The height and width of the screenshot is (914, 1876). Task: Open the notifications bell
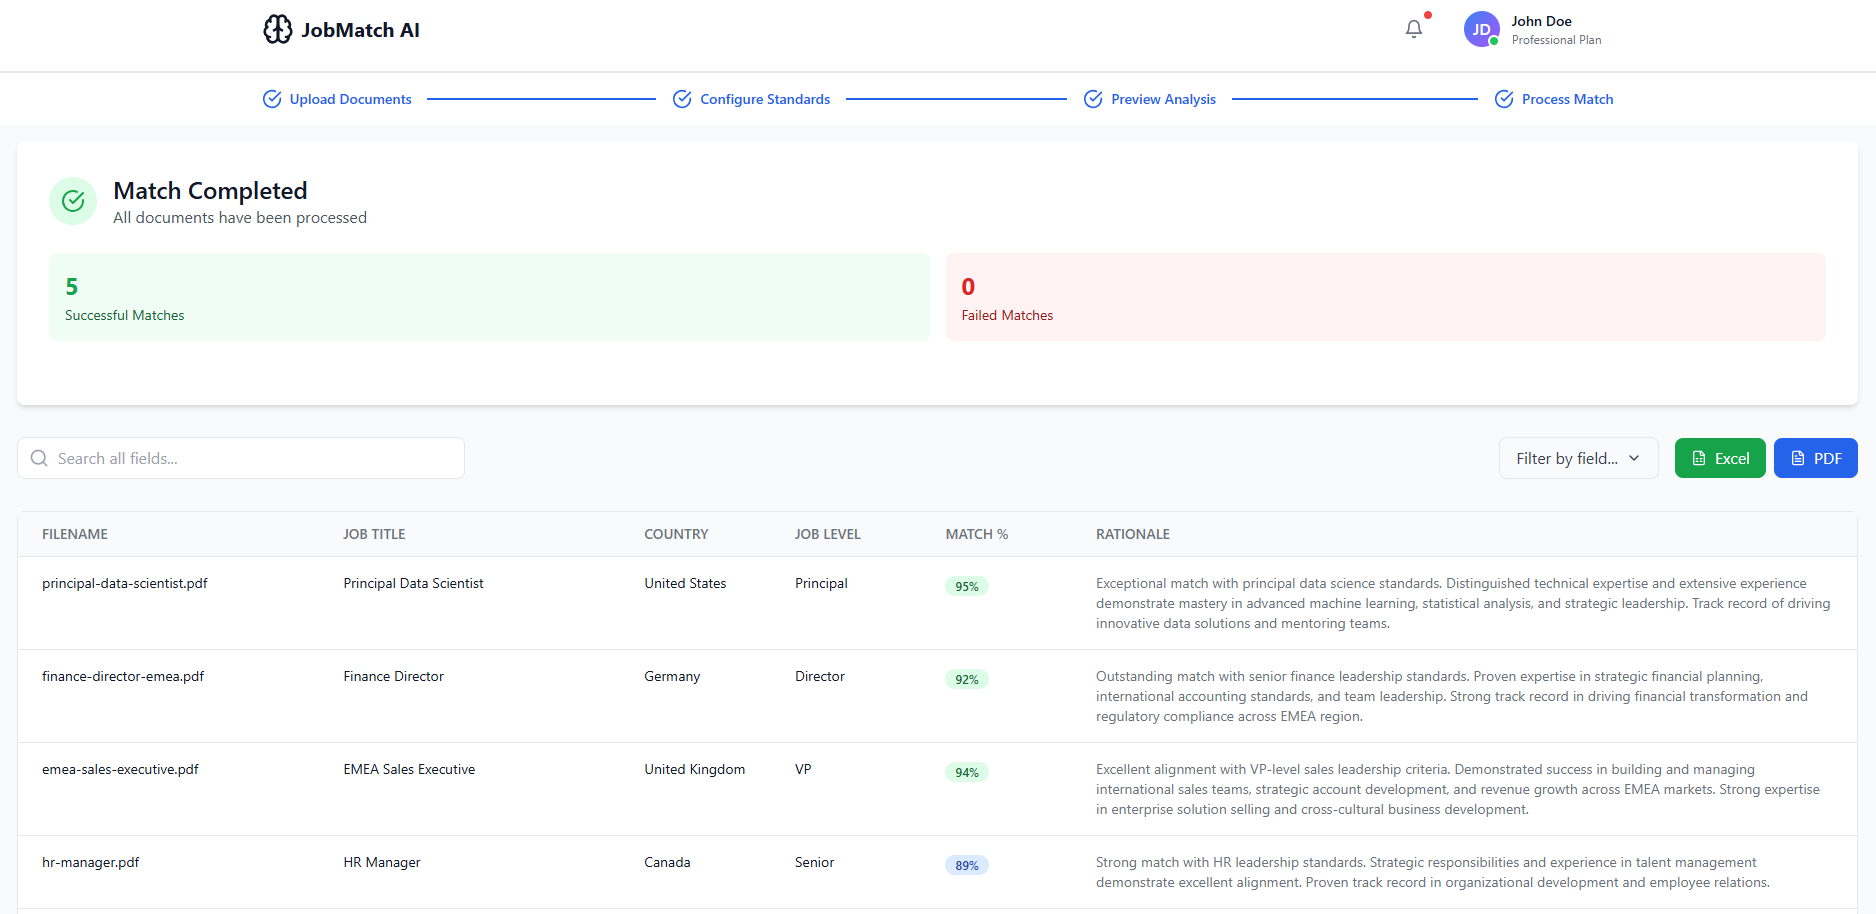pos(1413,29)
